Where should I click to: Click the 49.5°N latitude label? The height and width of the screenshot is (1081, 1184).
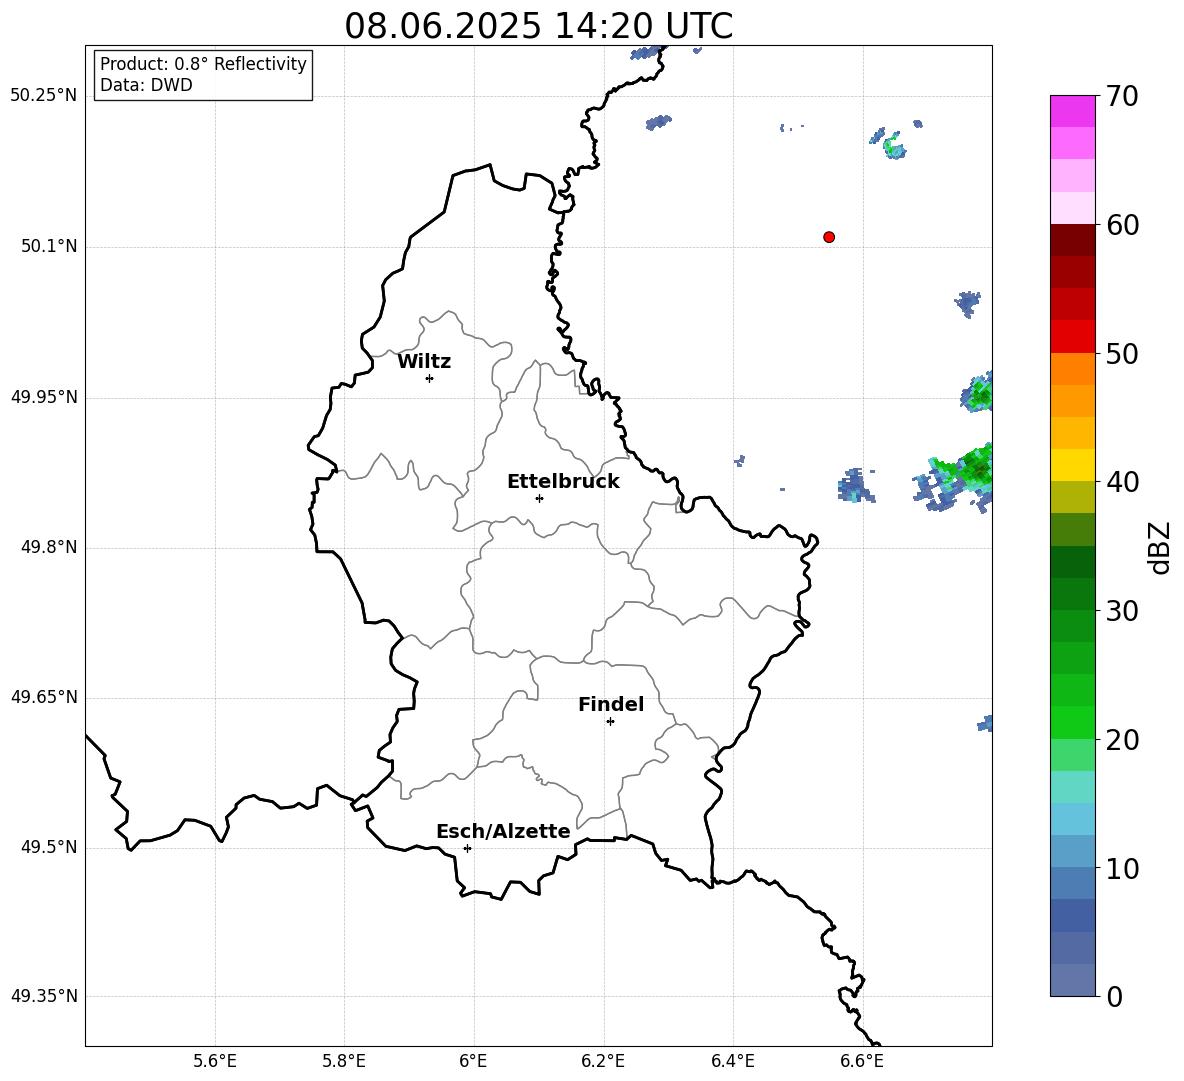click(x=49, y=847)
